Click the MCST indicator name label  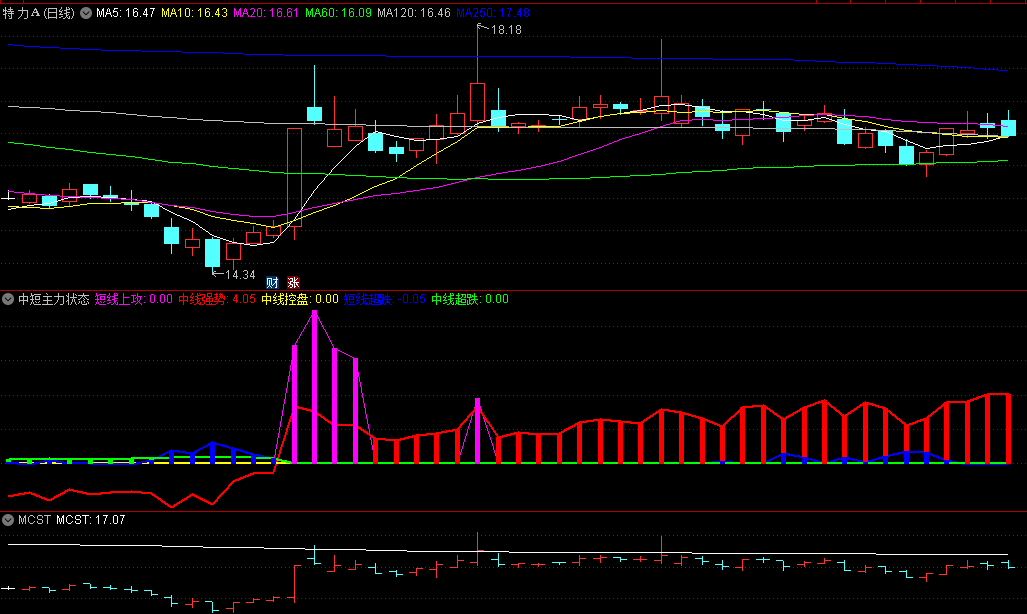(35, 520)
